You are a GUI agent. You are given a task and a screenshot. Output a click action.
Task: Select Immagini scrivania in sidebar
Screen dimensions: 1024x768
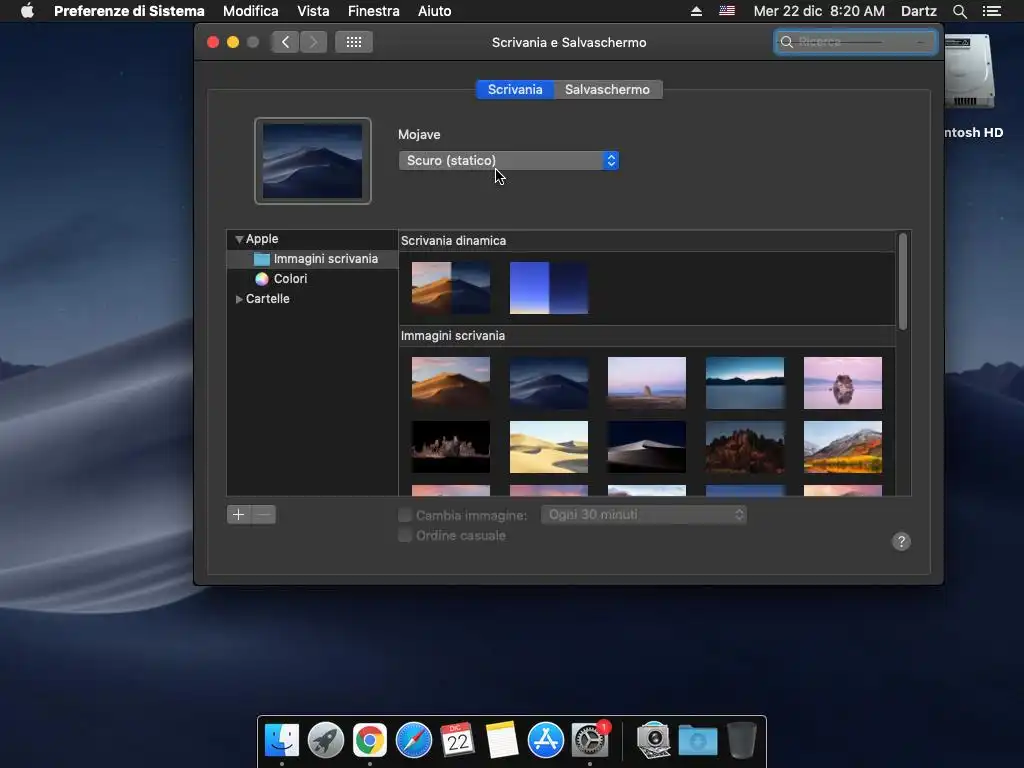point(313,259)
